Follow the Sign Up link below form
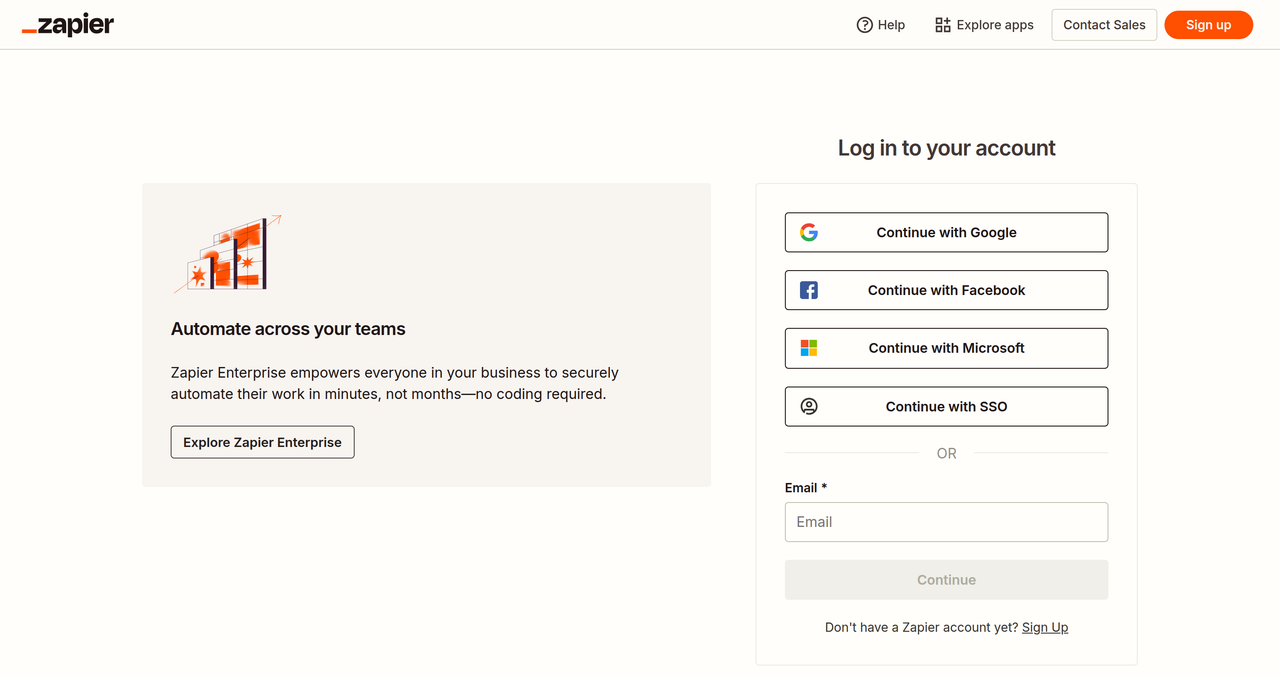Viewport: 1280px width, 678px height. click(x=1045, y=627)
